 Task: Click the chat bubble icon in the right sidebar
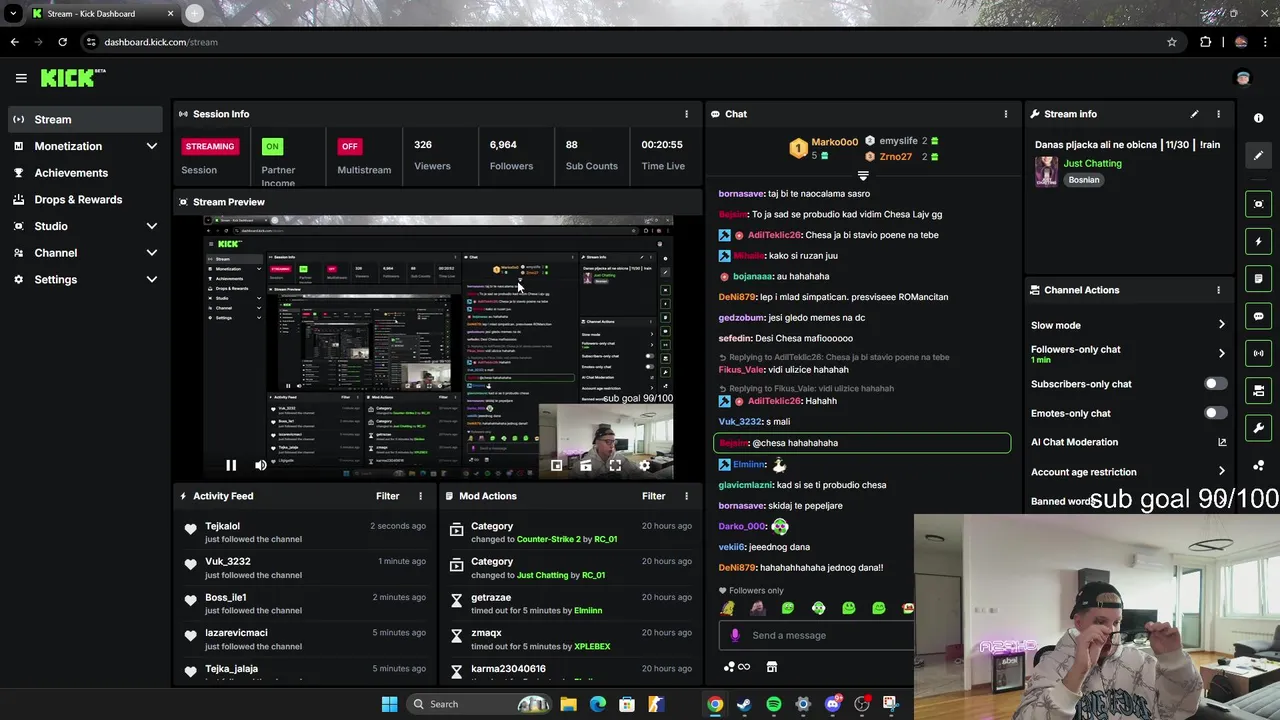1258,316
